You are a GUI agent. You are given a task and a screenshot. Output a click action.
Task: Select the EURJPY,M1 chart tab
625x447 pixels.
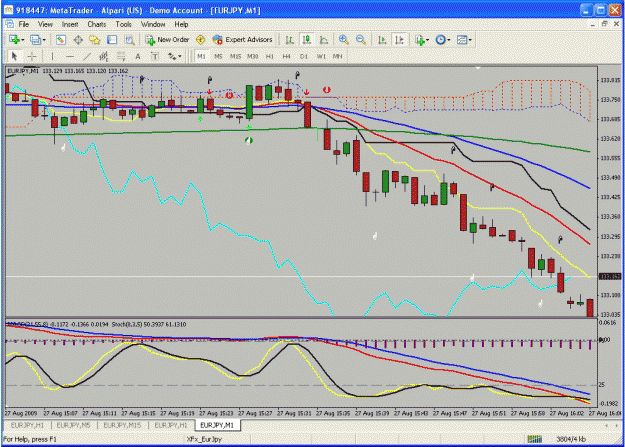point(217,425)
